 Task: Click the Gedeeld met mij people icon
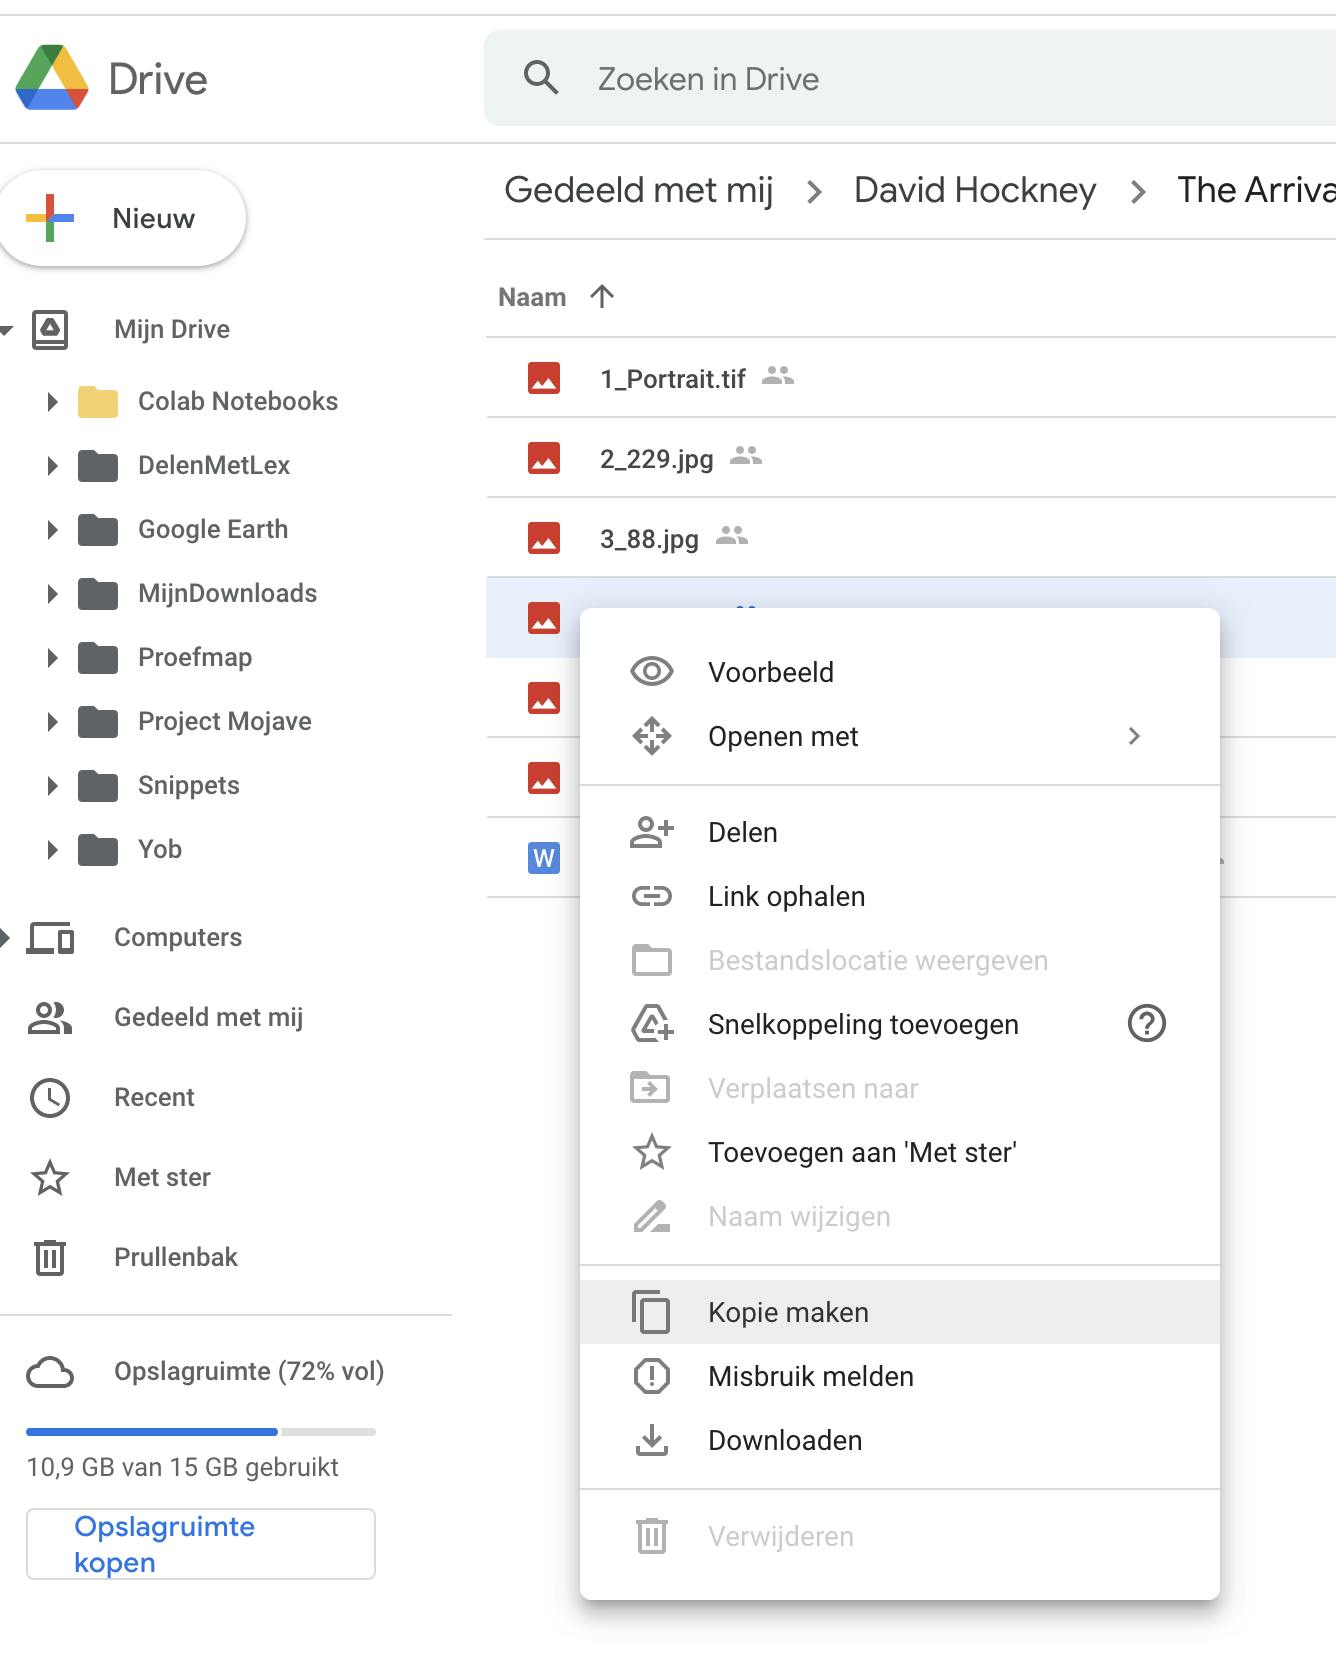pos(50,1018)
